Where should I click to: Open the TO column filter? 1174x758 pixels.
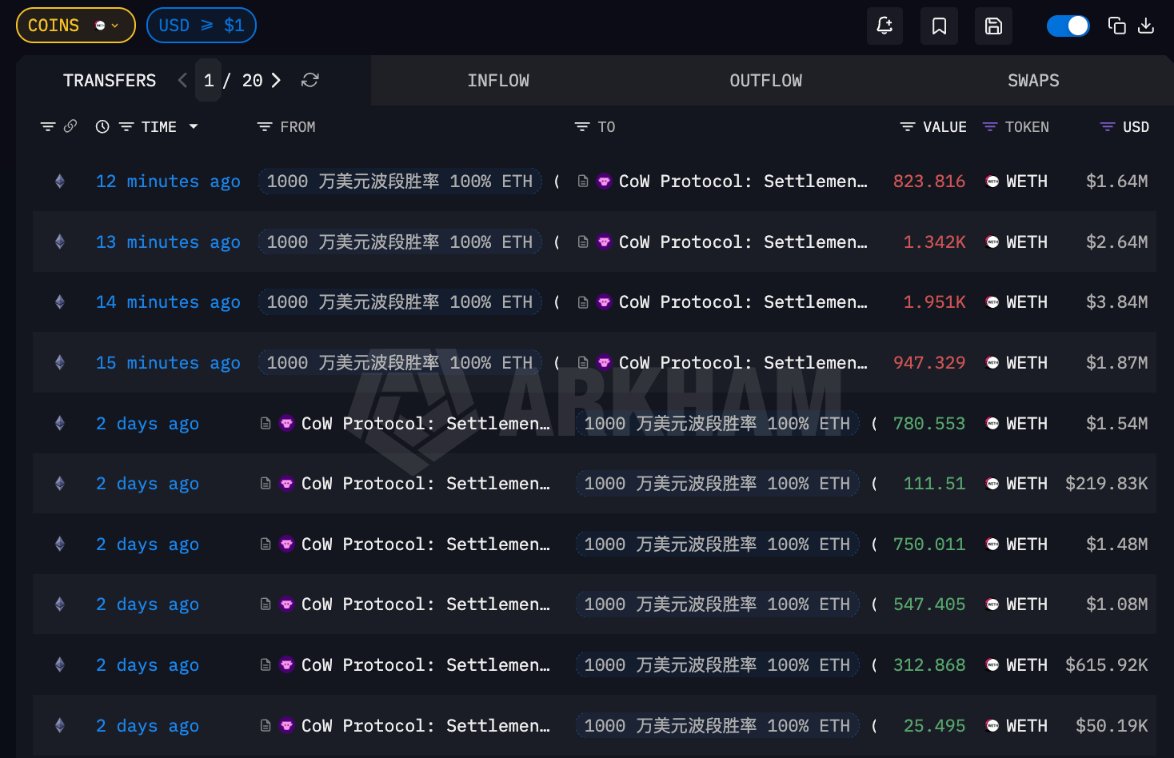[582, 127]
